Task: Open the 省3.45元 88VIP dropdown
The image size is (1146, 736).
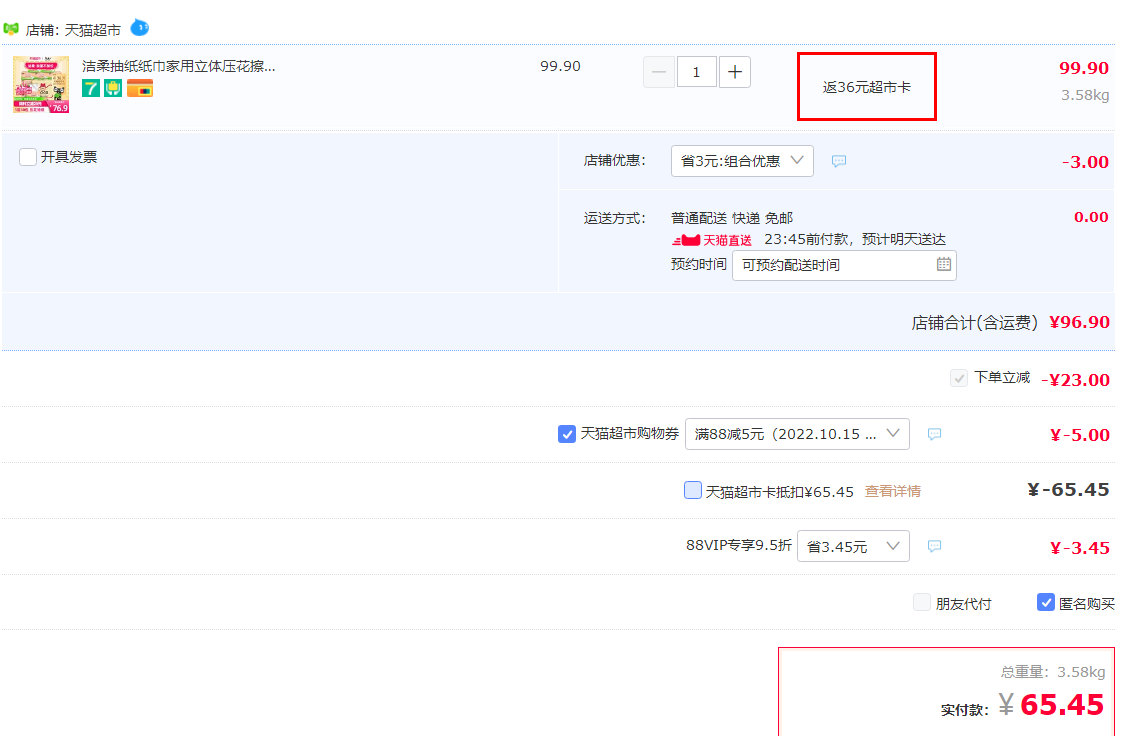Action: point(853,546)
